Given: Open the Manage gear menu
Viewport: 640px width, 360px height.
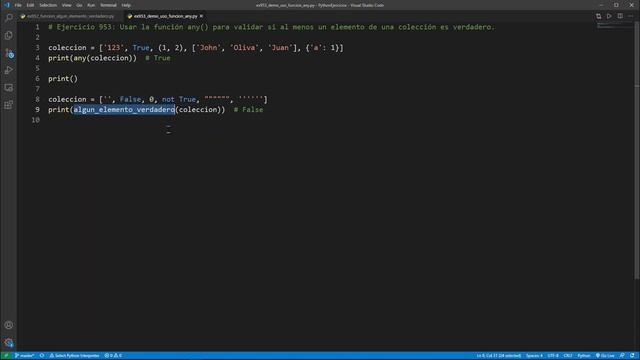Looking at the screenshot, I should [x=9, y=342].
